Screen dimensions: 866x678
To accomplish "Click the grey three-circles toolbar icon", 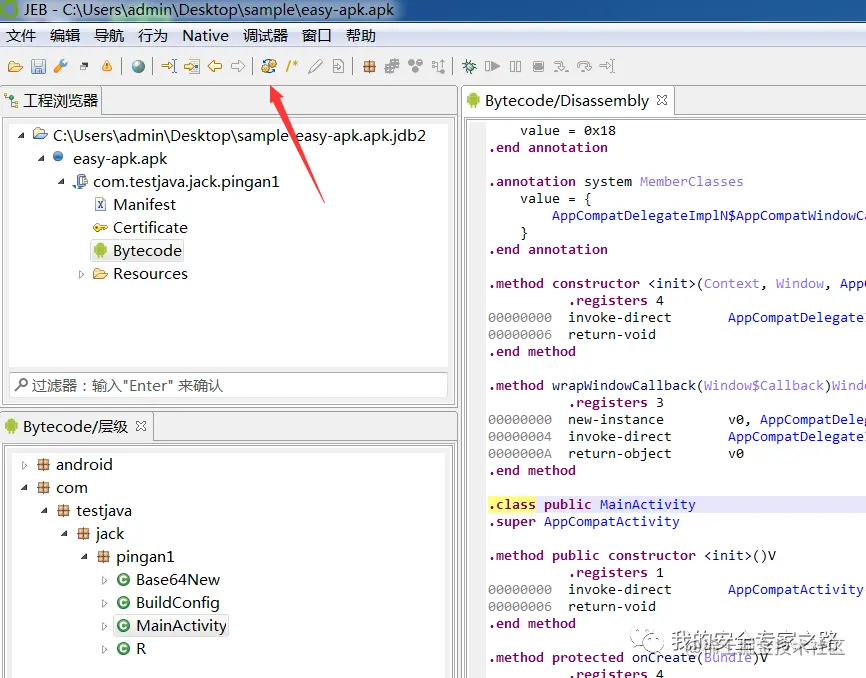I will tap(415, 67).
